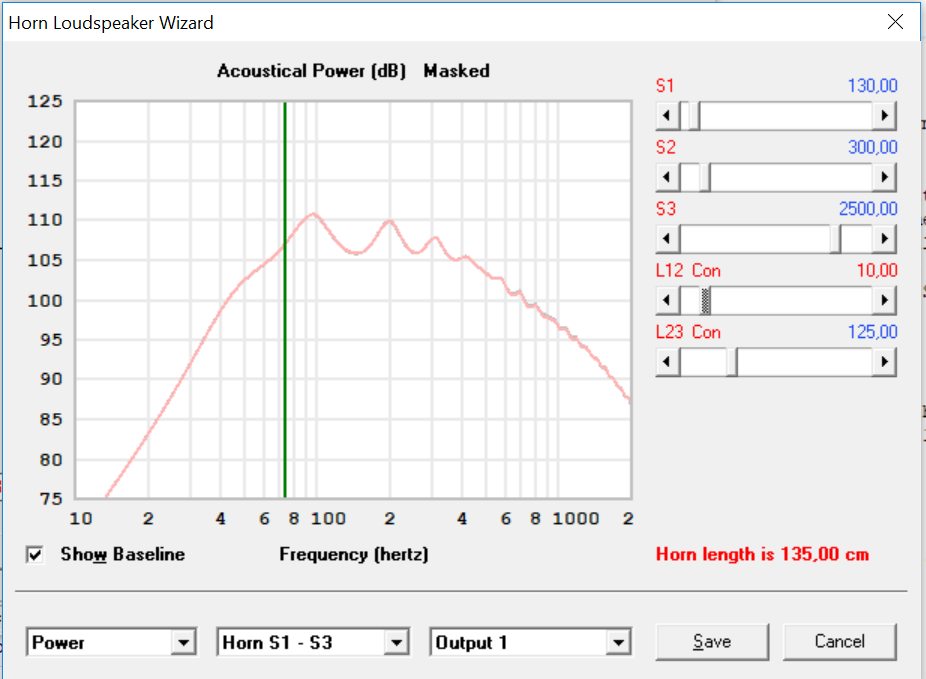Click the S3 slider left arrow
926x679 pixels.
click(667, 239)
